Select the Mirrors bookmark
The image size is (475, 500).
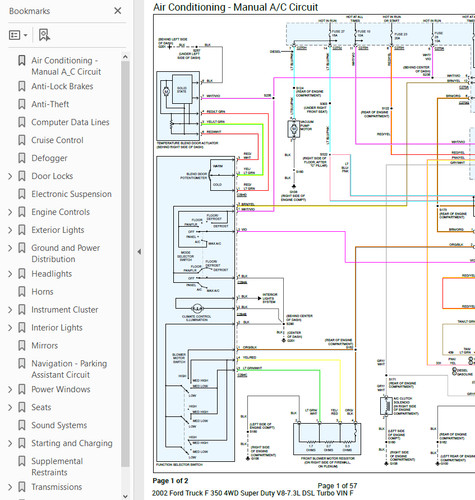click(x=45, y=346)
